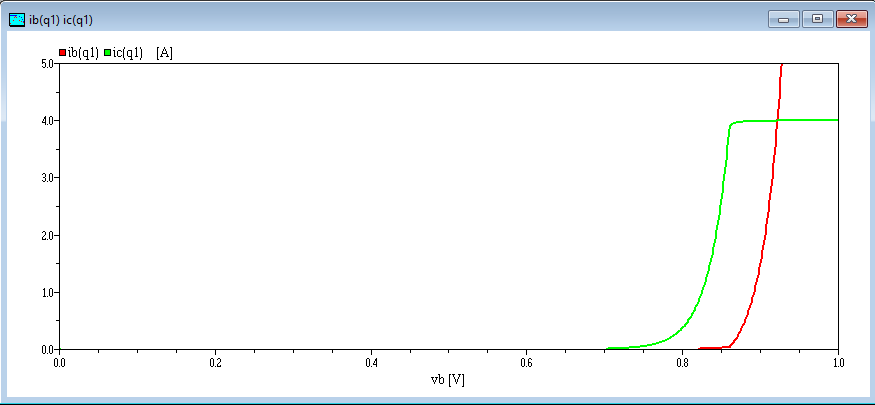
Task: Click the 4.0 y-axis tick label
Action: [45, 120]
